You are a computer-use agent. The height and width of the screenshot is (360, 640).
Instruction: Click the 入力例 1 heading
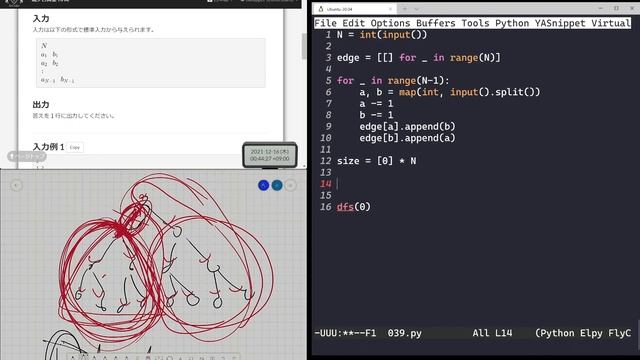48,147
